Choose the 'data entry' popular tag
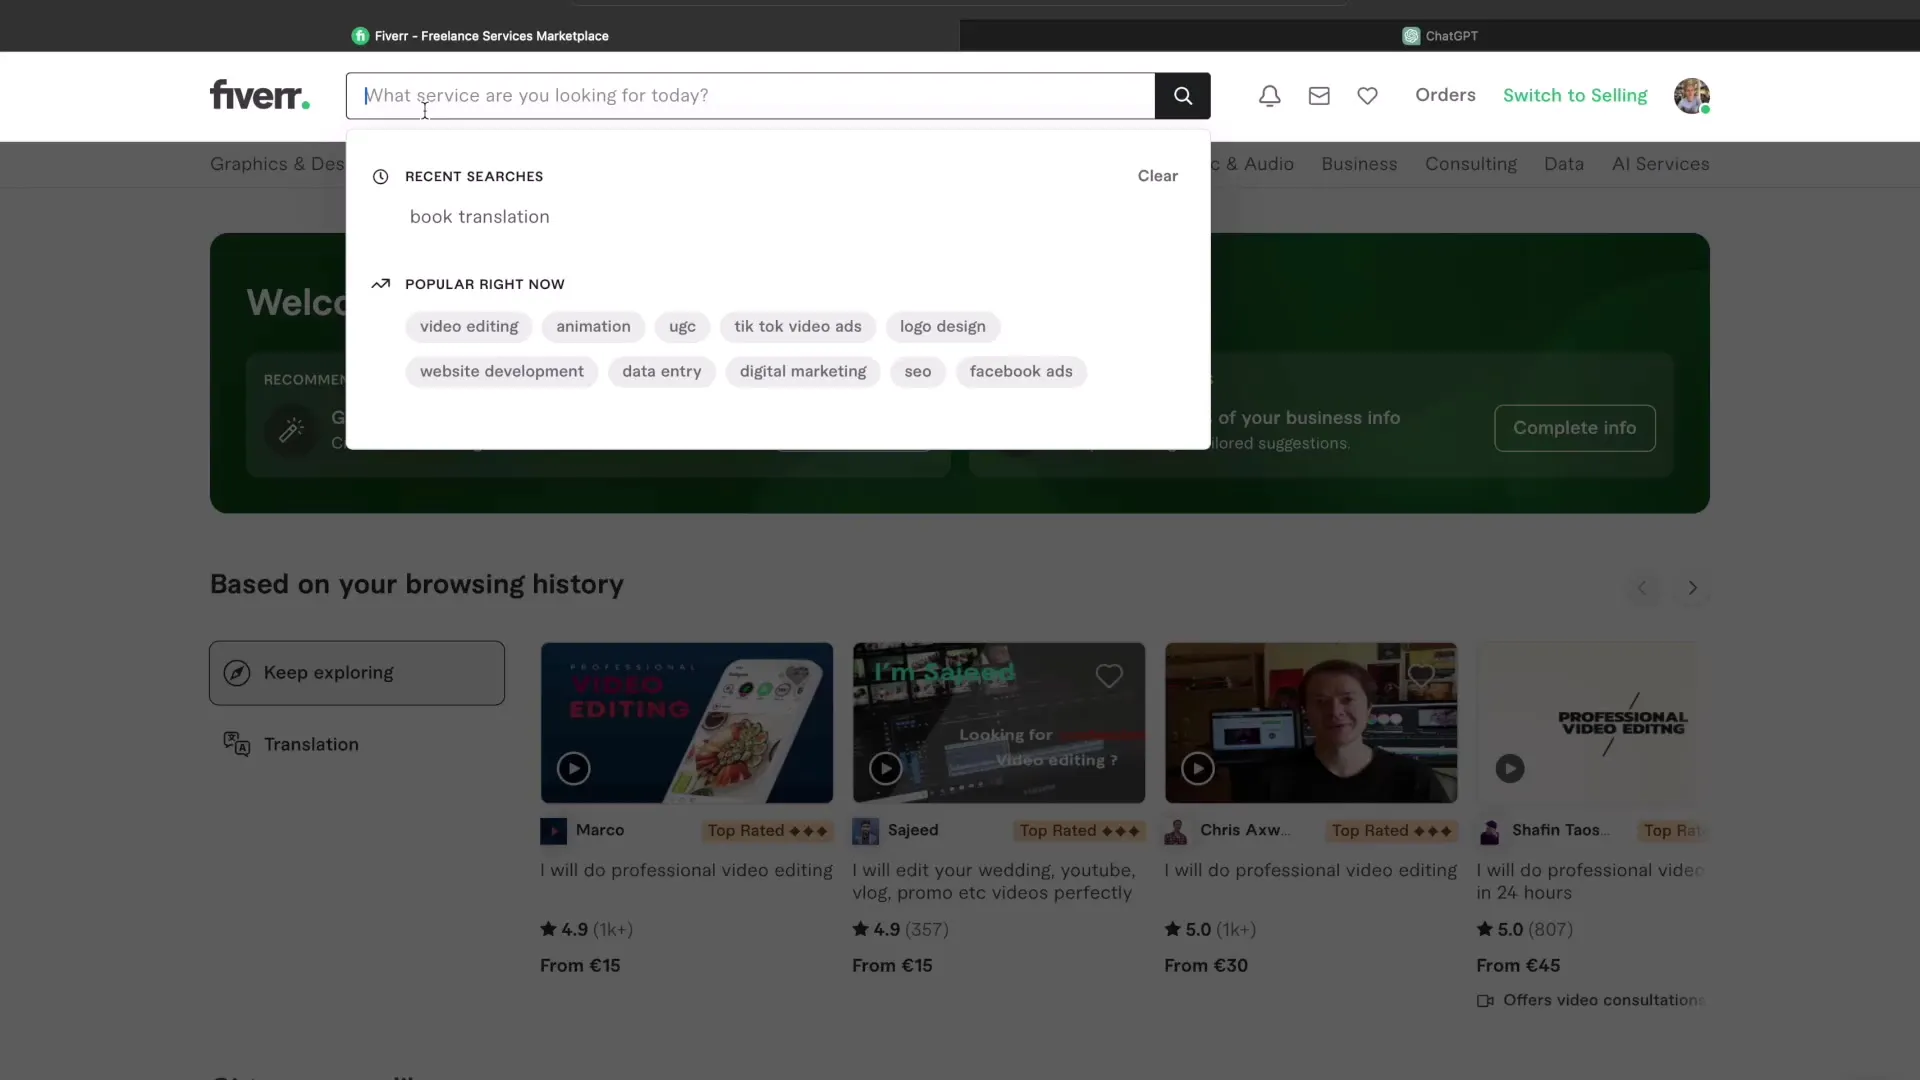1920x1080 pixels. [661, 372]
